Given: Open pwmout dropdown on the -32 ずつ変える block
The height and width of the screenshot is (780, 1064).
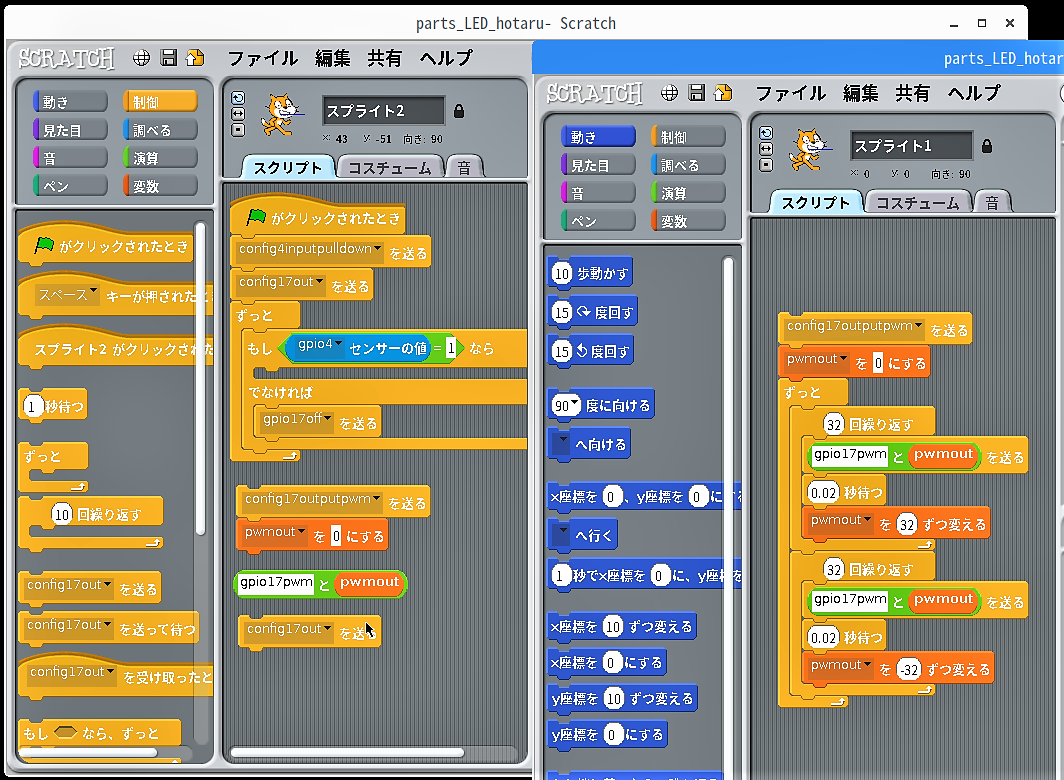Looking at the screenshot, I should click(867, 665).
